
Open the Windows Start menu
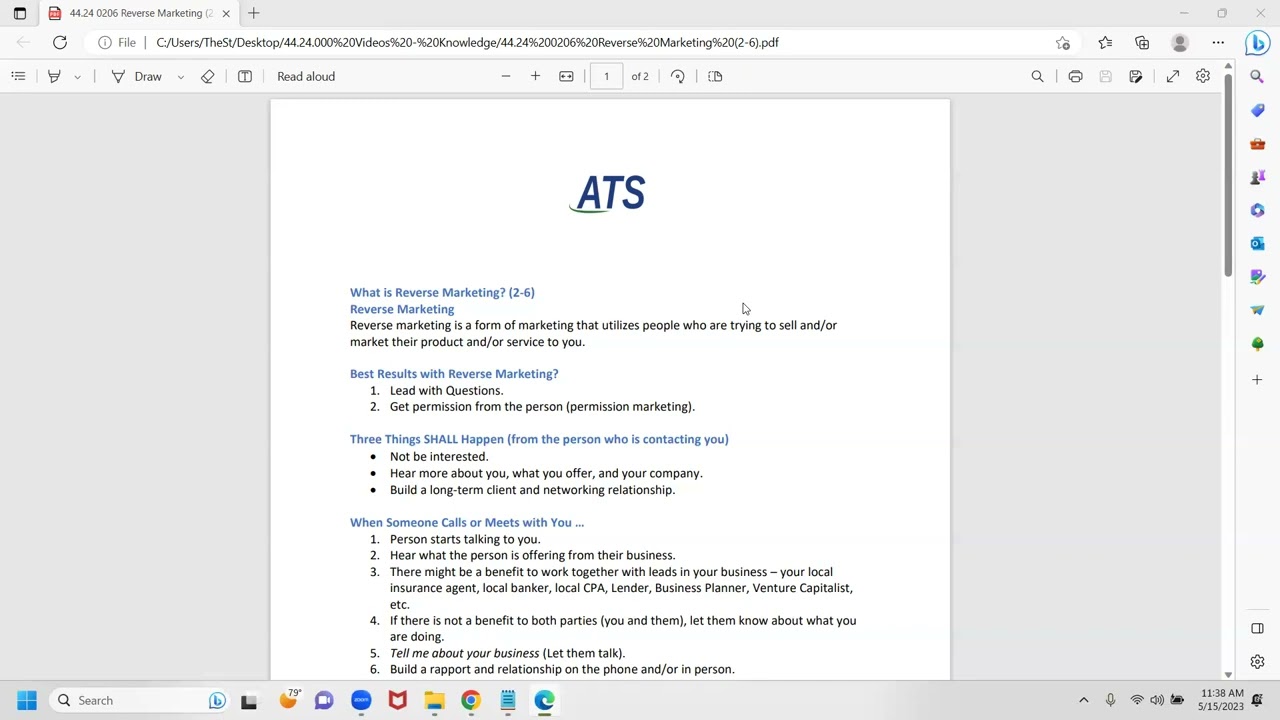pyautogui.click(x=27, y=700)
